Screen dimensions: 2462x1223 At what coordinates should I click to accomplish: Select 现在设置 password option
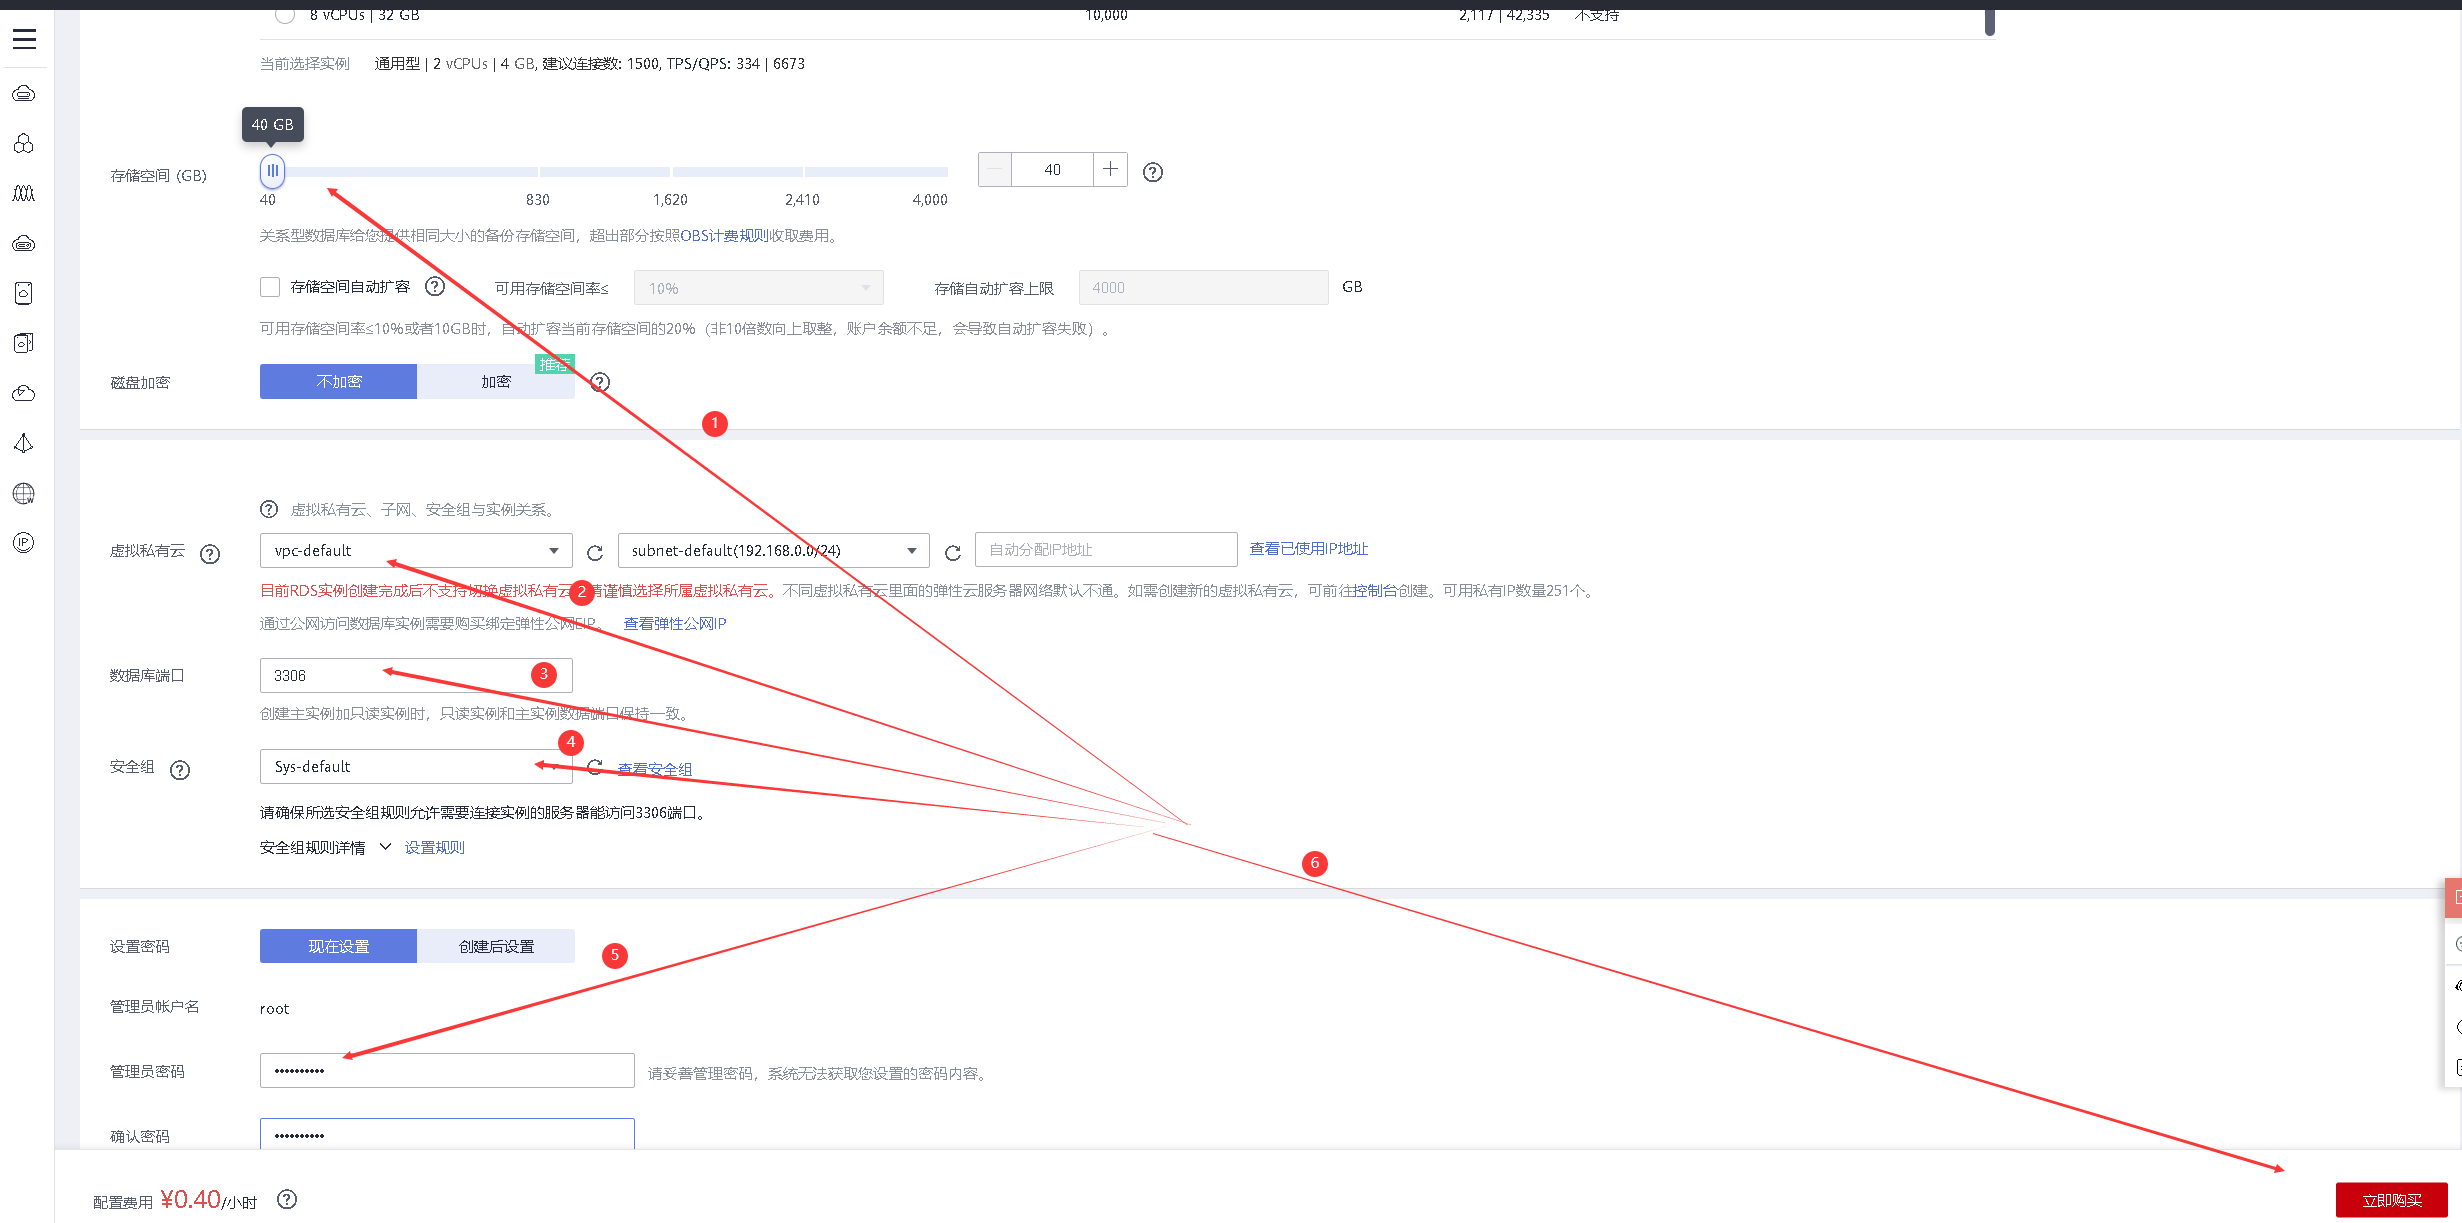(338, 946)
